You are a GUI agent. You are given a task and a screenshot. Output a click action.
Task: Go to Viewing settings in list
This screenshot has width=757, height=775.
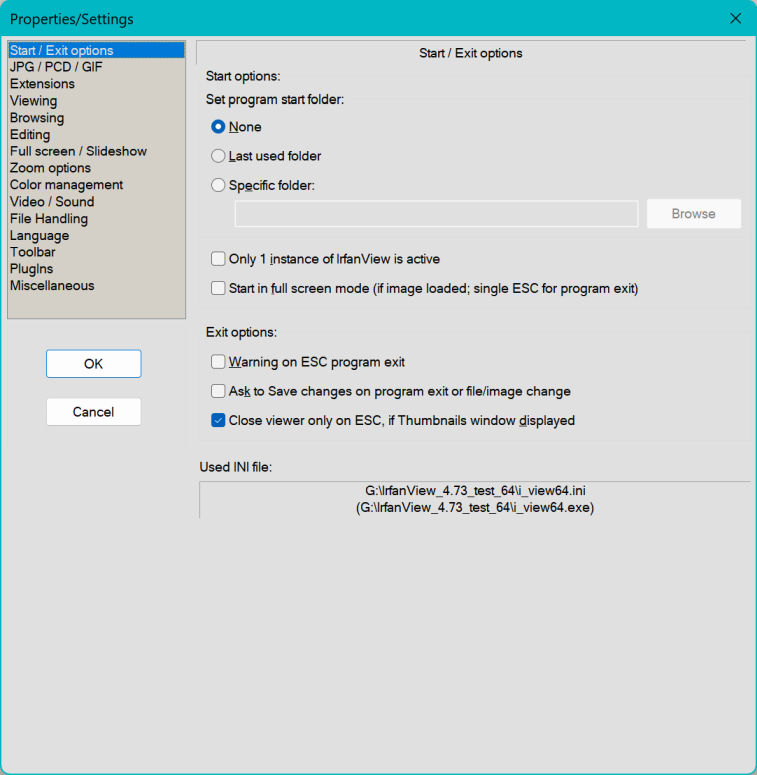click(x=33, y=101)
